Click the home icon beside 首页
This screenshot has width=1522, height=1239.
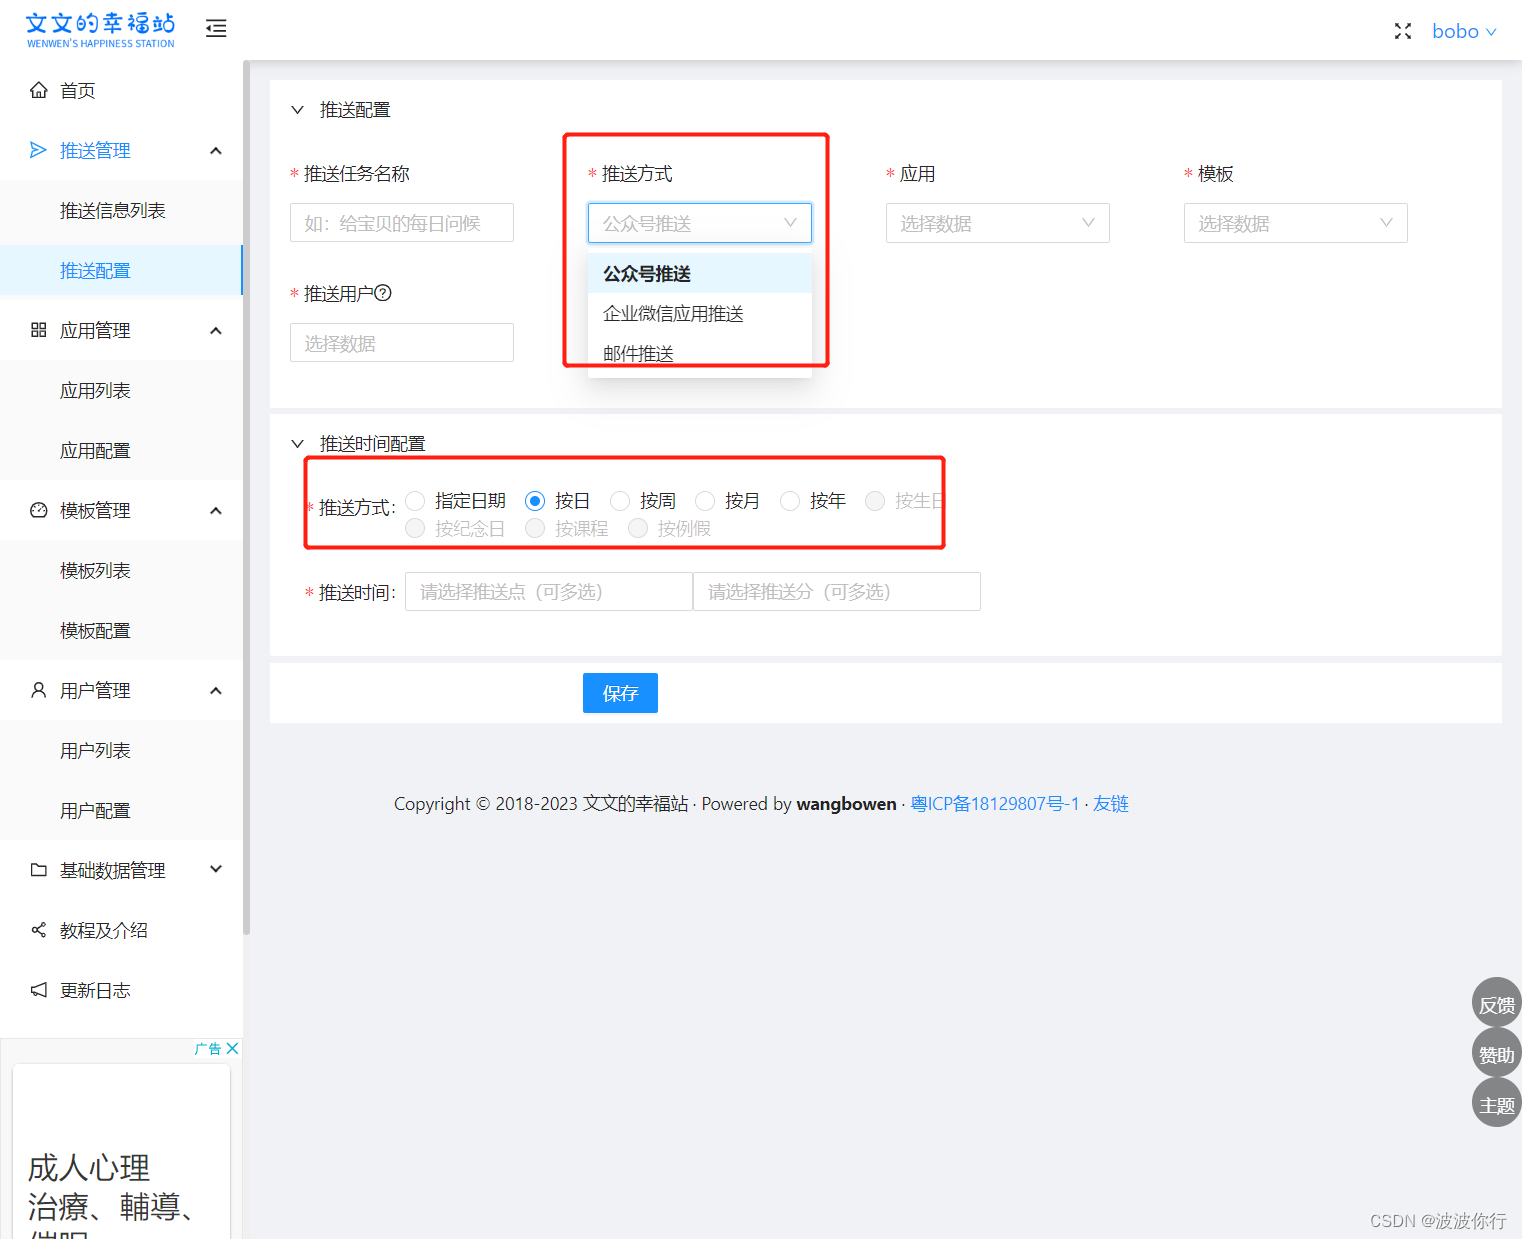[39, 90]
